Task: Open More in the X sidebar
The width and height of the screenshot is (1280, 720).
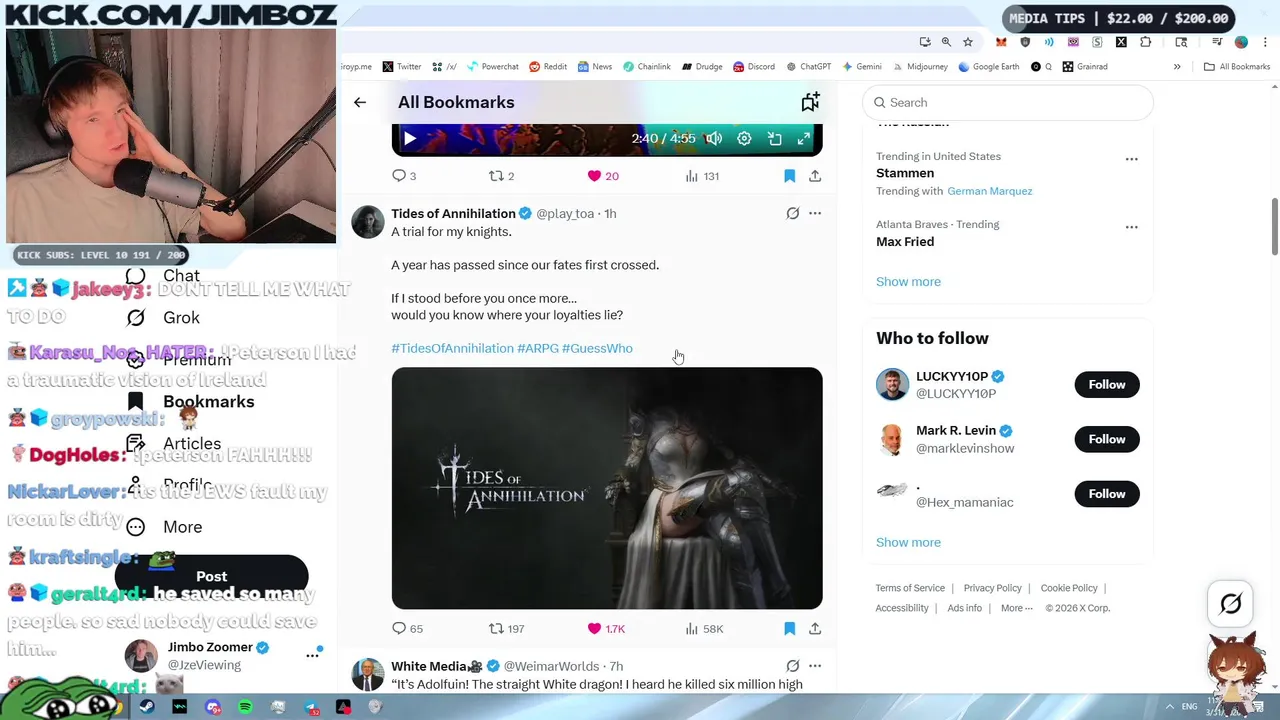Action: 165,527
